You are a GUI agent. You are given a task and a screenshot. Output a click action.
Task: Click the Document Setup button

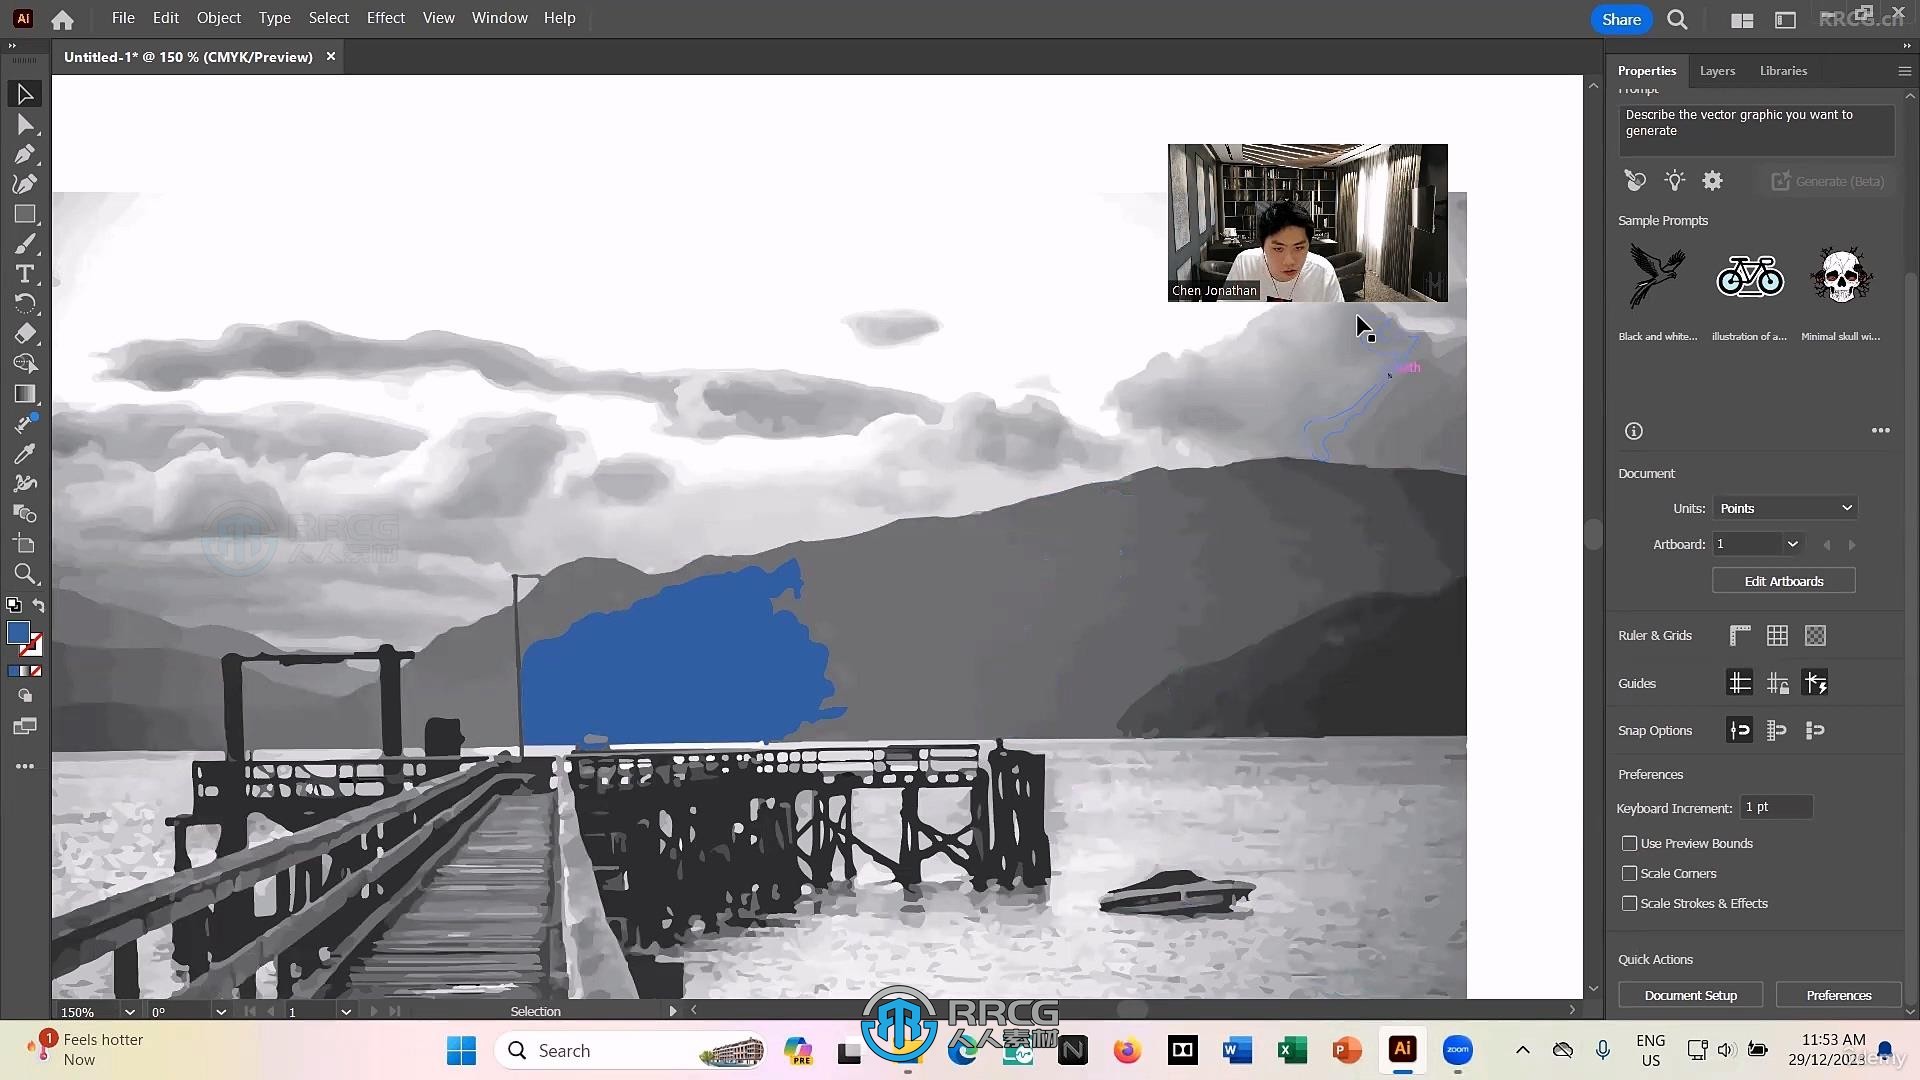click(1691, 994)
